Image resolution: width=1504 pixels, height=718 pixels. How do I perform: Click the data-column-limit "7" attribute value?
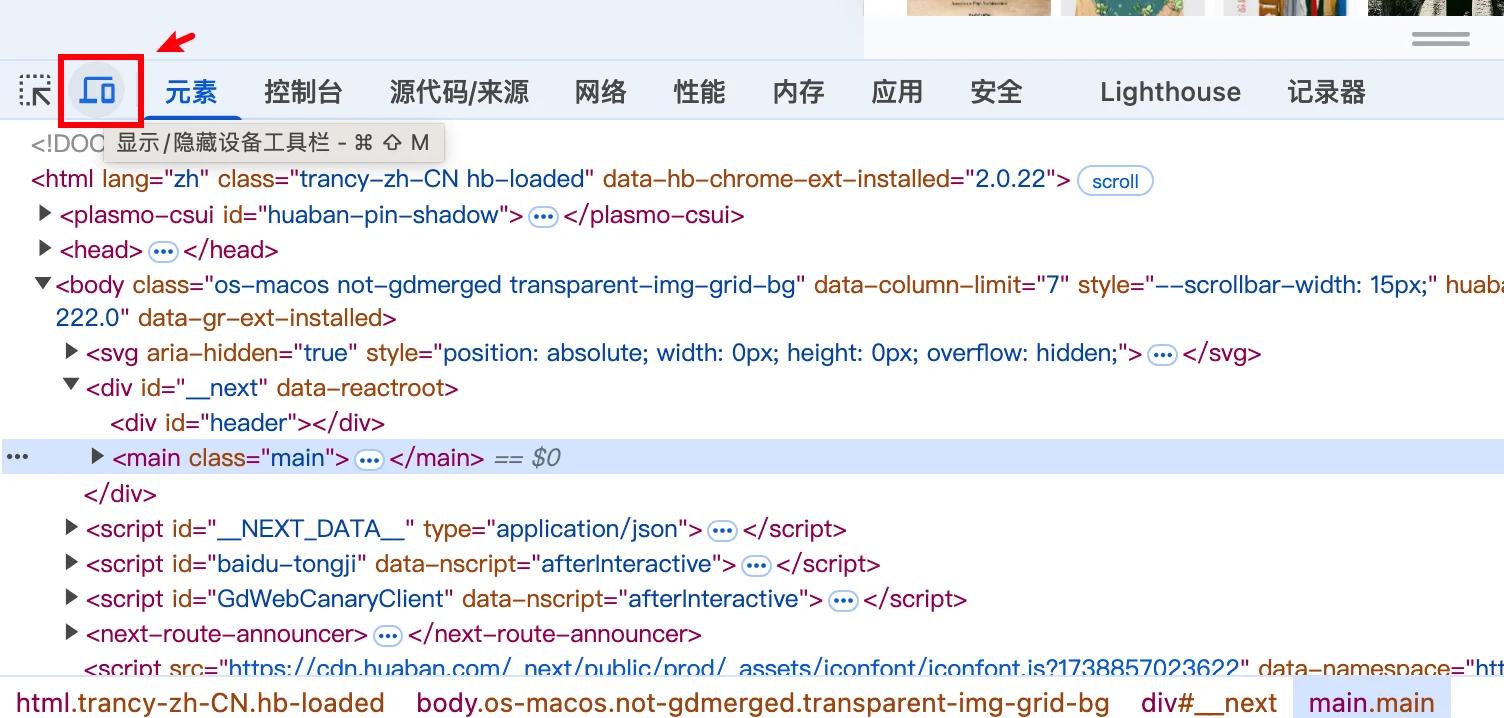pyautogui.click(x=1055, y=285)
